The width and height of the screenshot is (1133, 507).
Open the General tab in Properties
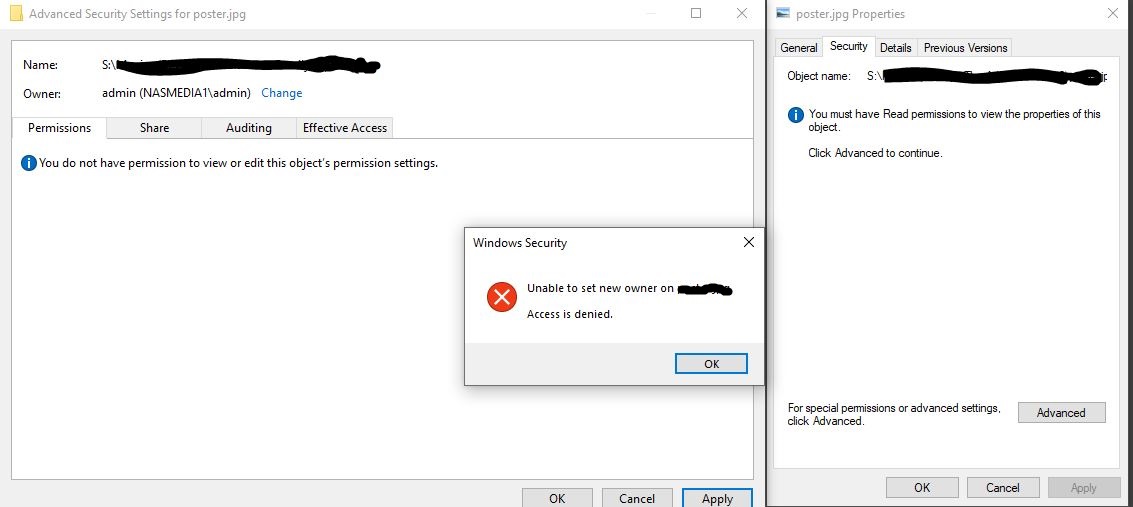click(799, 48)
